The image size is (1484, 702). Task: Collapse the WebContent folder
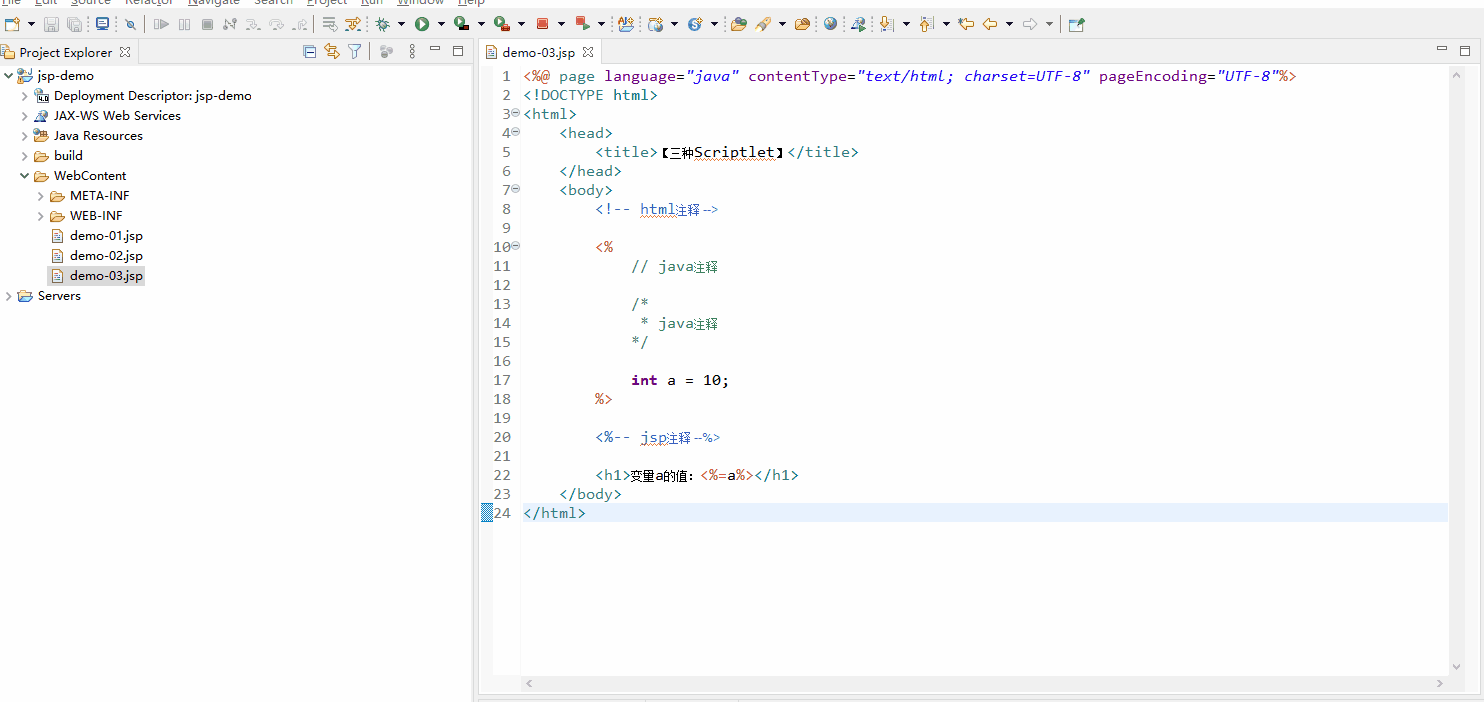25,176
